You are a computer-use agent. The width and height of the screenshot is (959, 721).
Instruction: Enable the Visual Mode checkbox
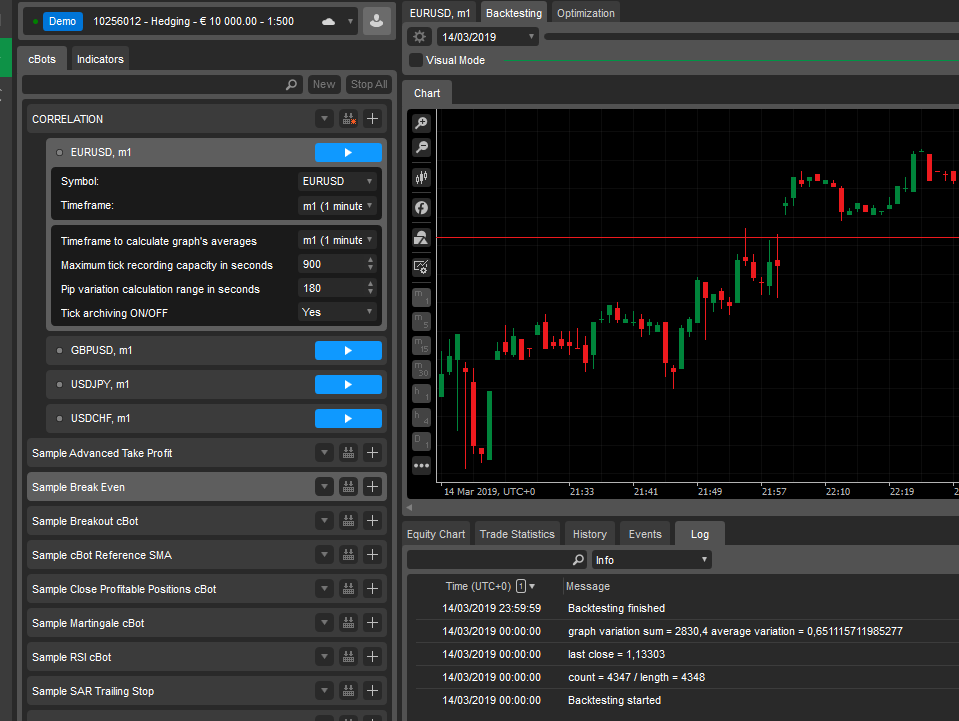(x=416, y=60)
